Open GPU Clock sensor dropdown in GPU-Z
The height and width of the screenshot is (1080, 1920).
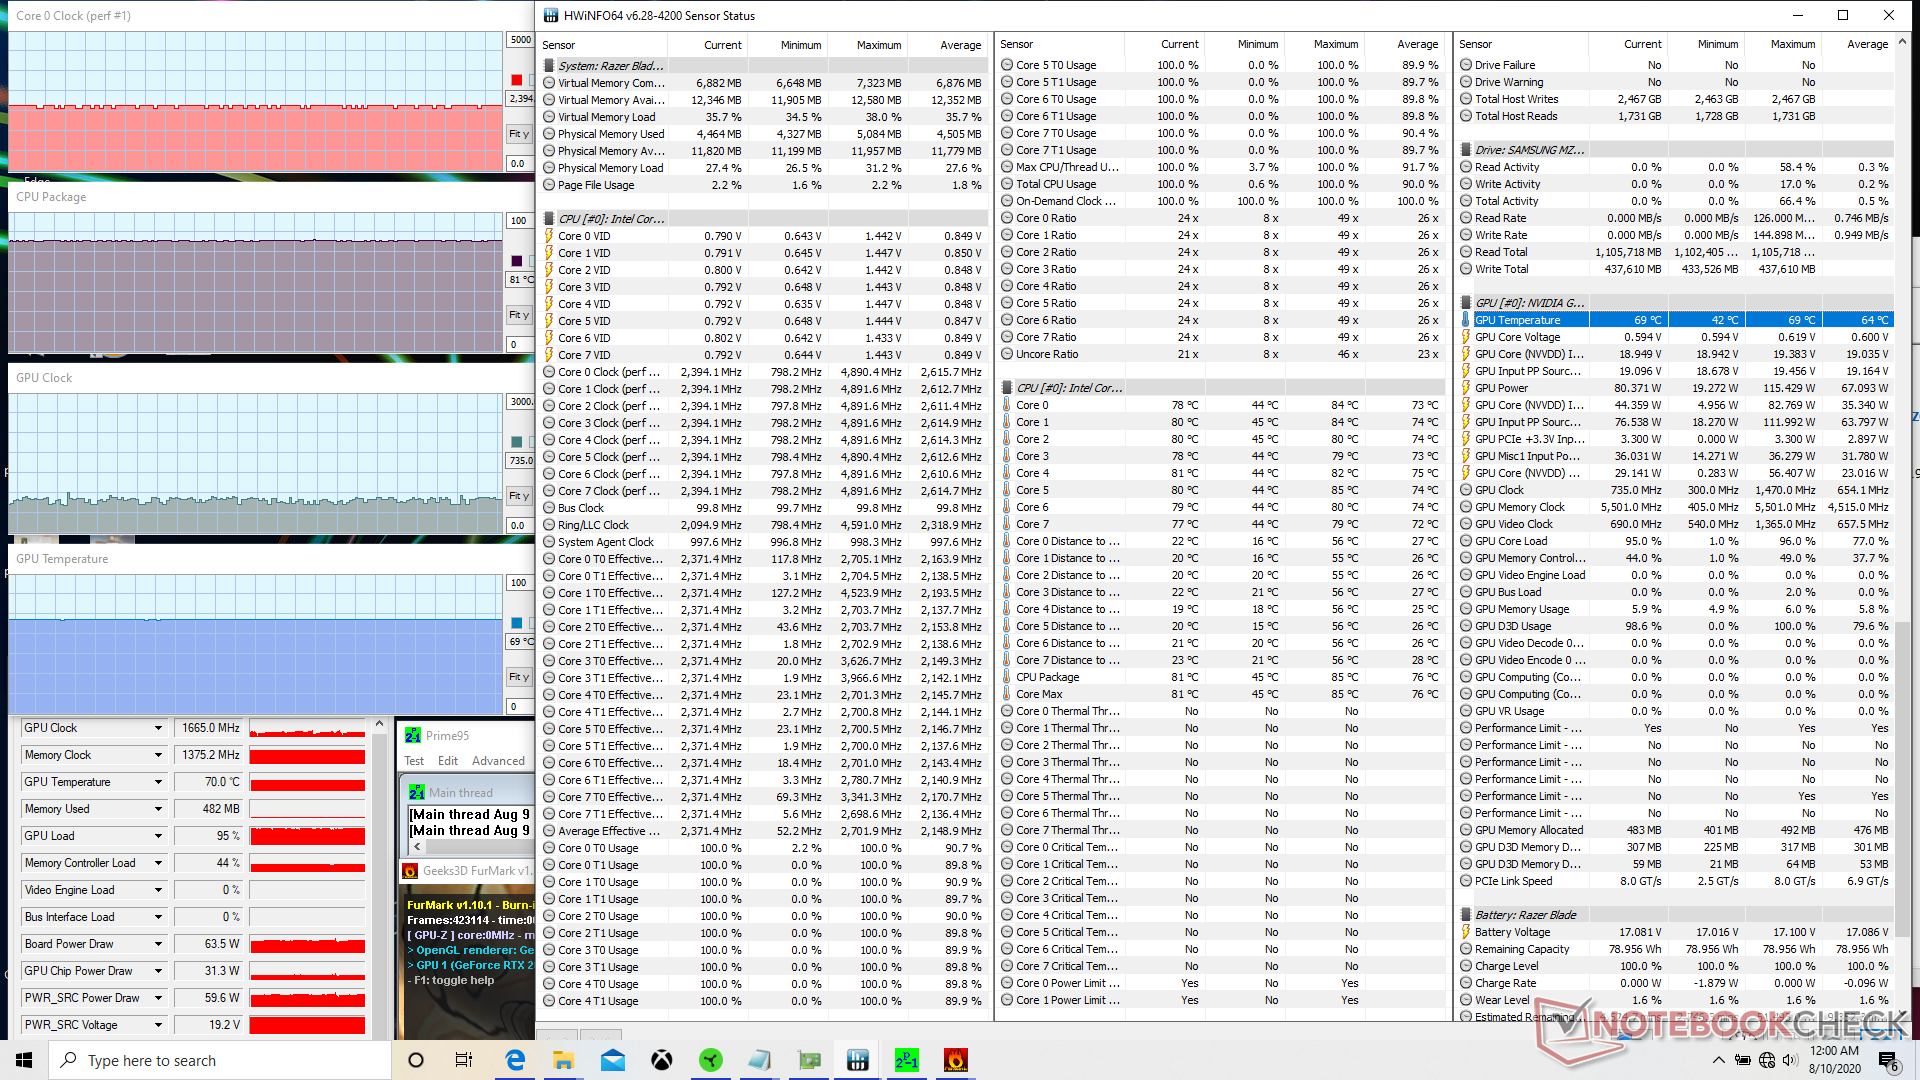point(158,728)
